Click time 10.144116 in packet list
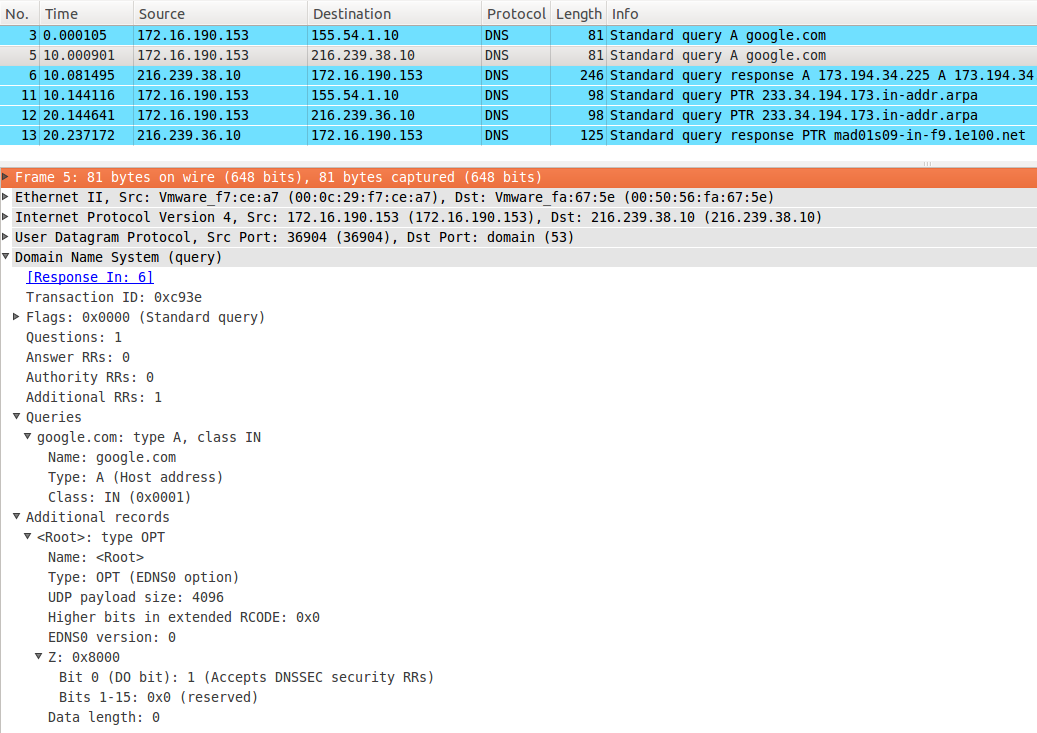The height and width of the screenshot is (733, 1037). click(x=79, y=95)
